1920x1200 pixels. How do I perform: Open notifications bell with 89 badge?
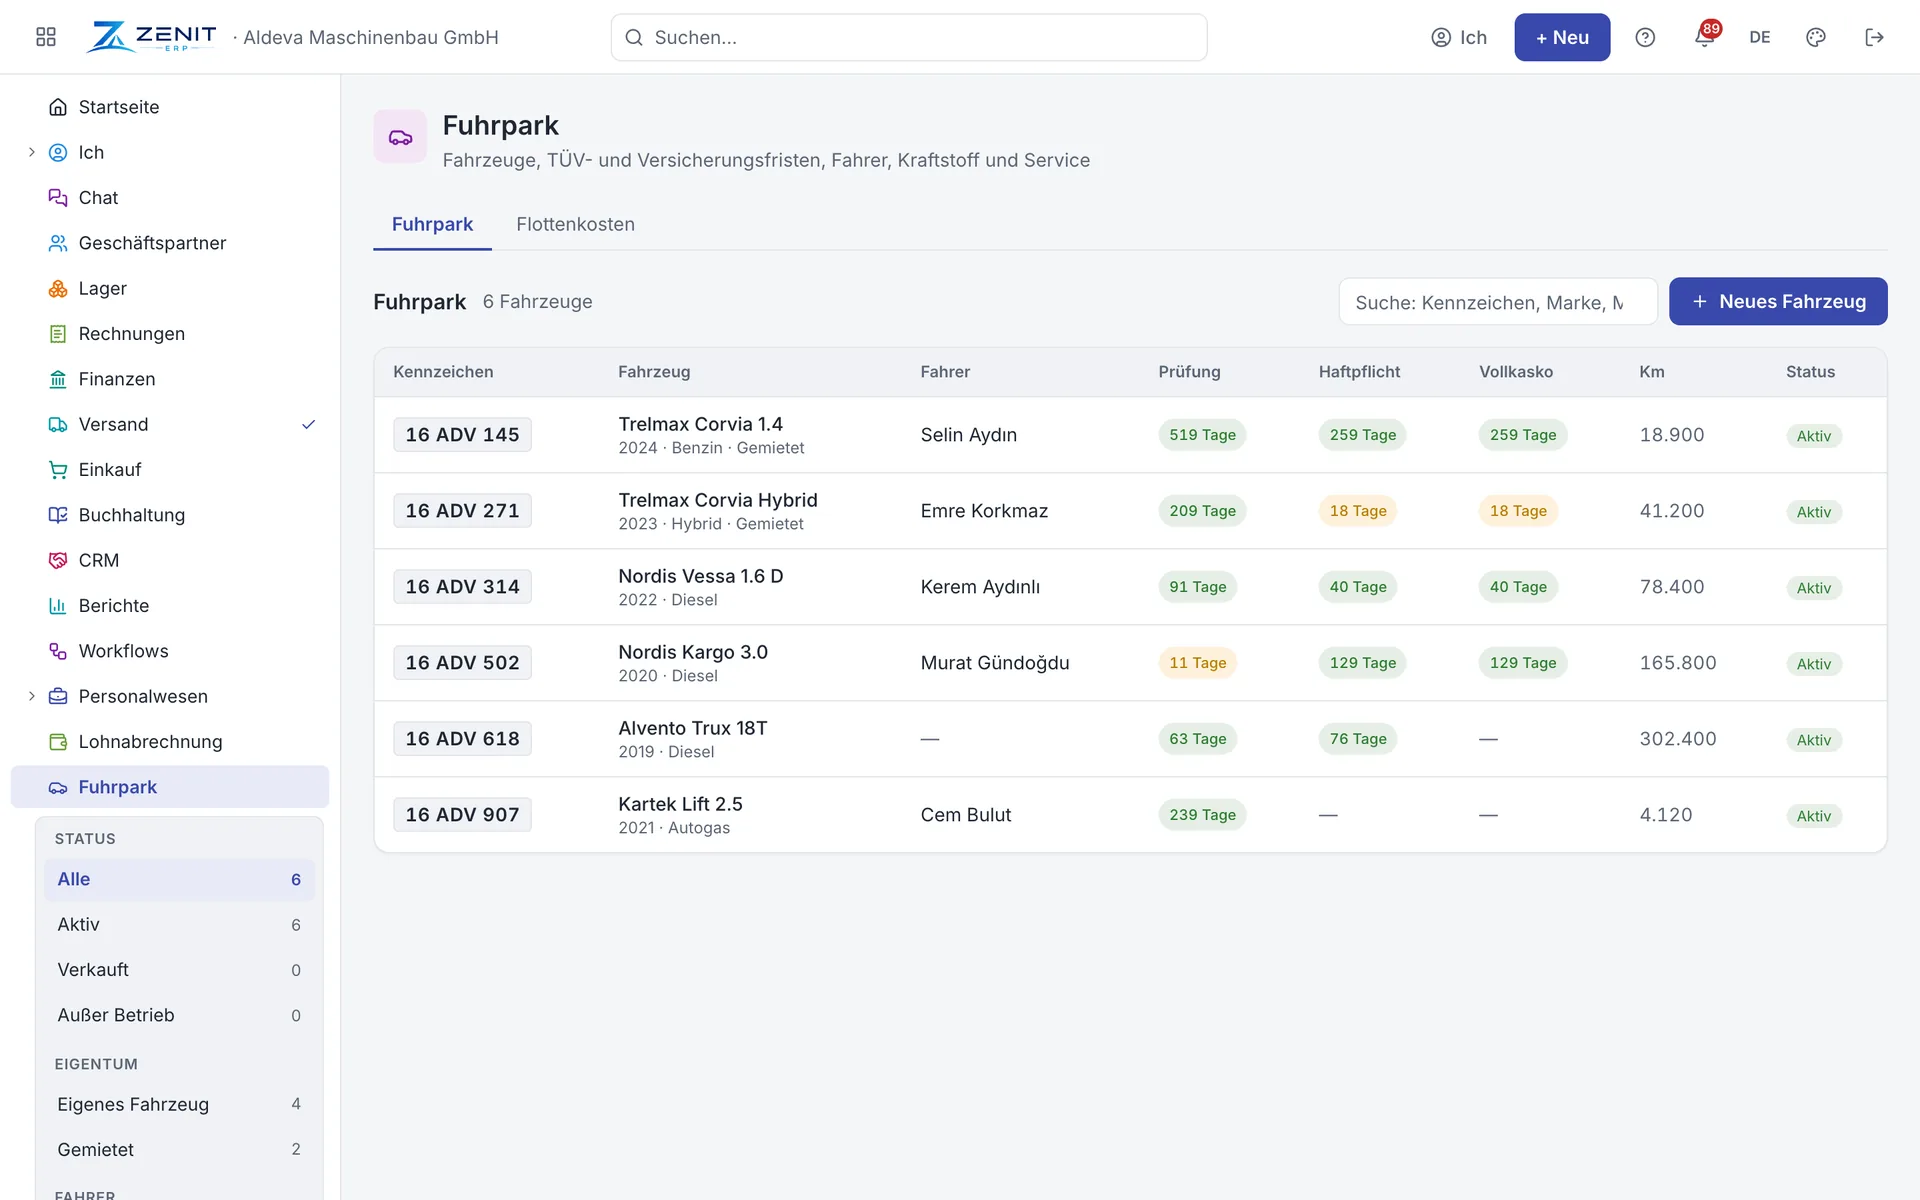1705,37
